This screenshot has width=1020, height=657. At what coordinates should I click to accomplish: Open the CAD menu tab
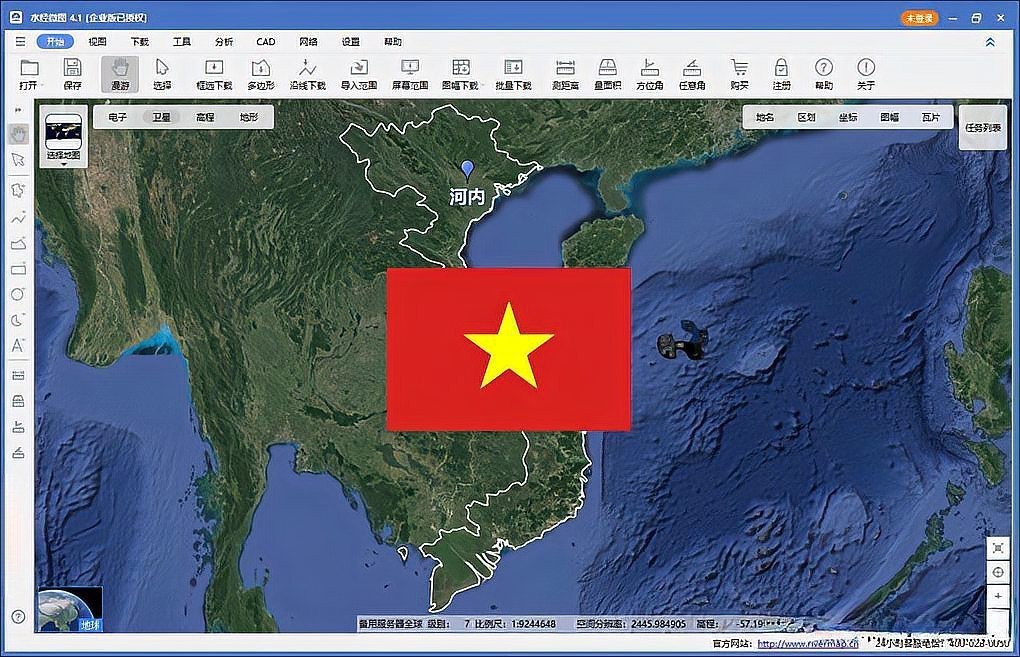pos(265,42)
